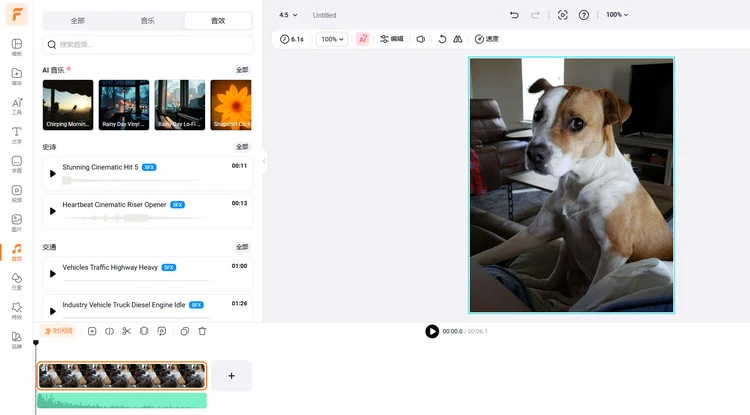
Task: Open the clip 100% scale dropdown
Action: (331, 39)
